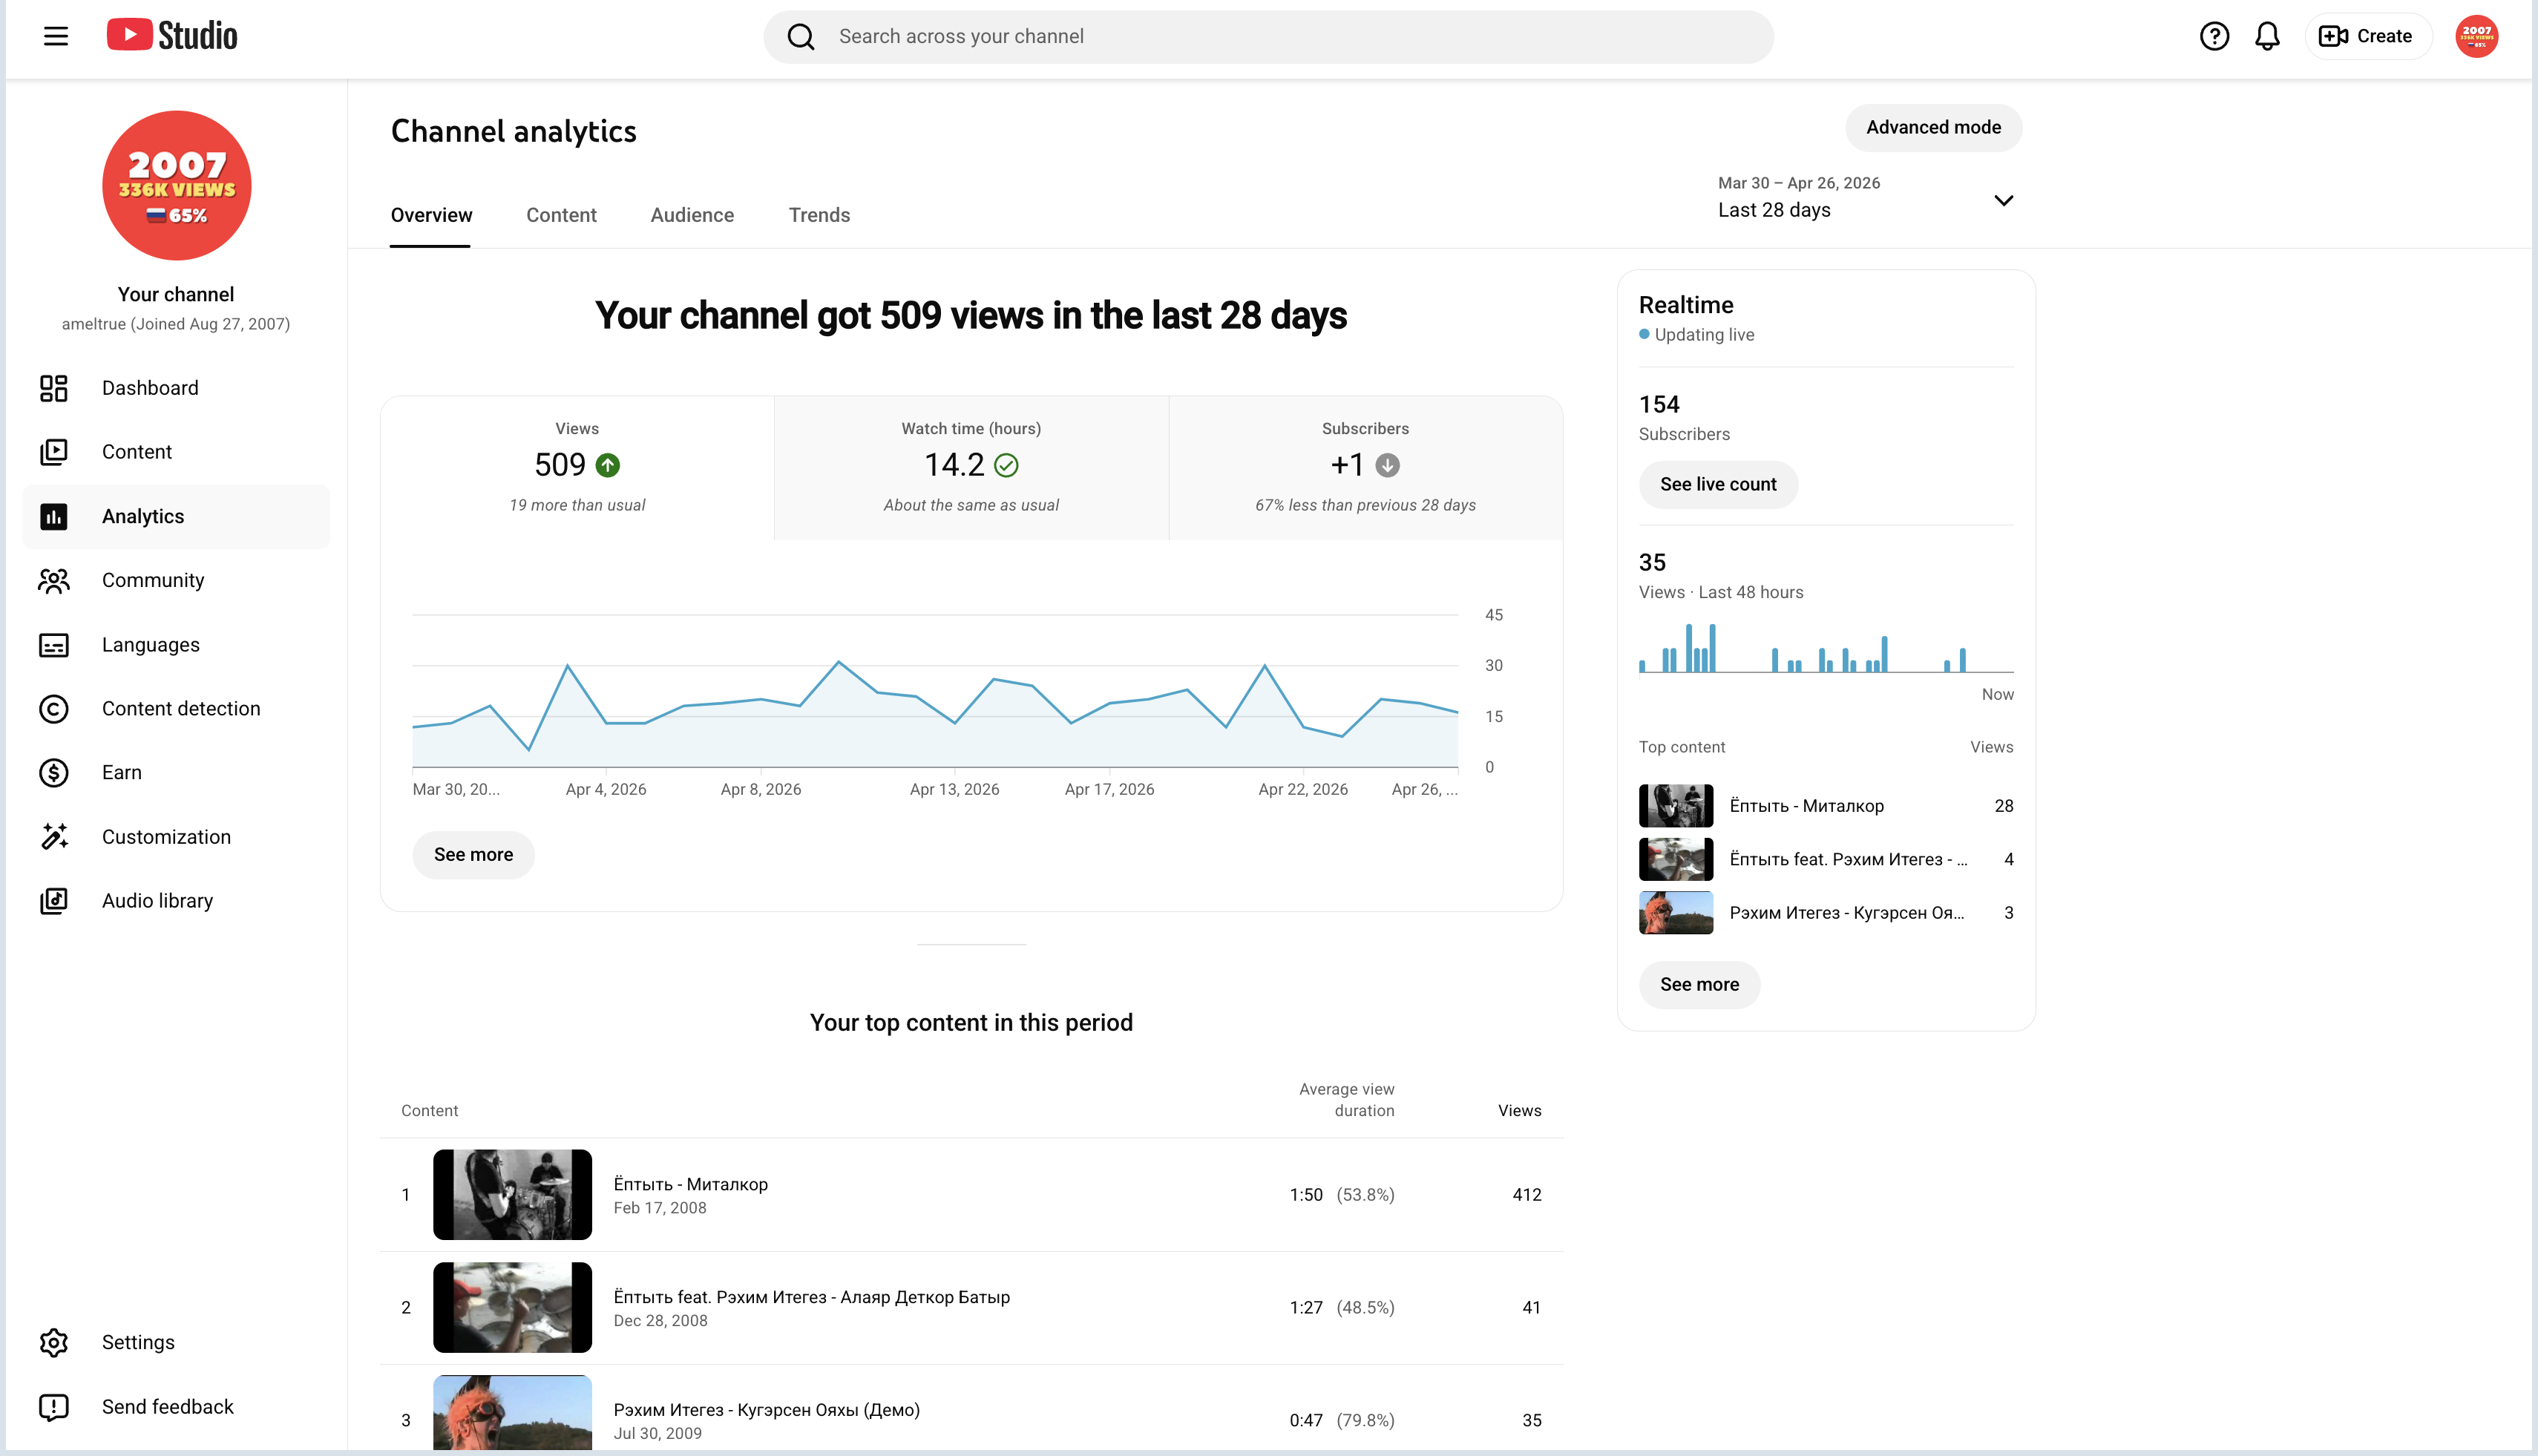Expand the Last 28 days date range
This screenshot has width=2538, height=1456.
tap(1866, 198)
